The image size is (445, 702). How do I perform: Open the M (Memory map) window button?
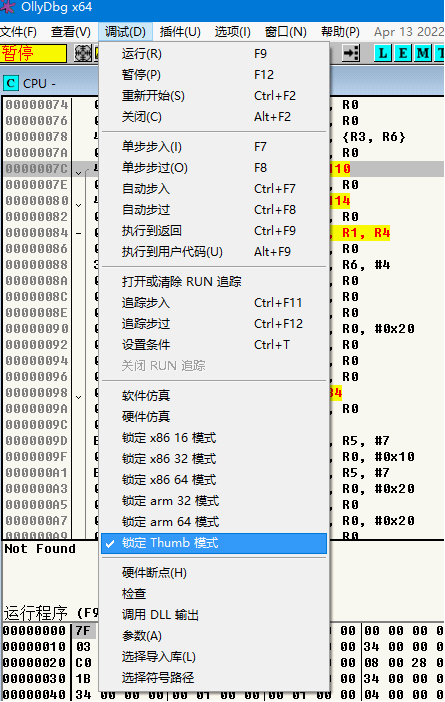[x=423, y=53]
